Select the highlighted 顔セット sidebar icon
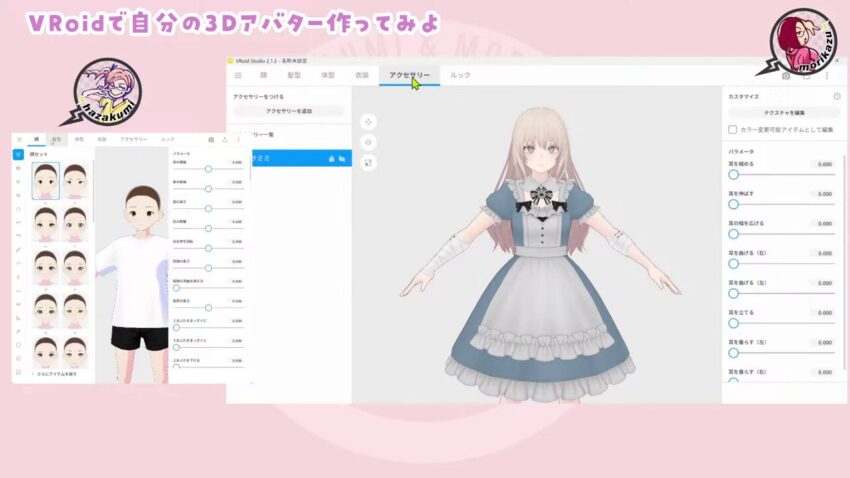Image resolution: width=850 pixels, height=478 pixels. pyautogui.click(x=18, y=154)
